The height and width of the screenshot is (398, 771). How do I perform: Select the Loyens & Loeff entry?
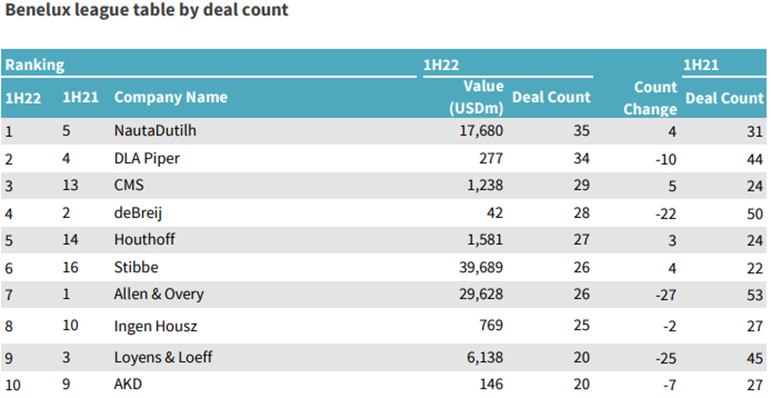(x=163, y=357)
